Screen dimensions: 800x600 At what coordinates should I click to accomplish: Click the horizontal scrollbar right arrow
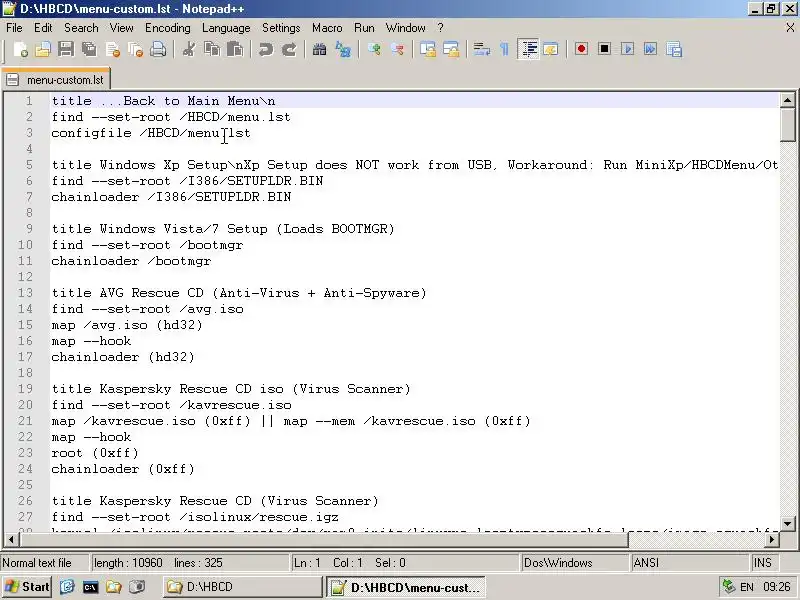[x=772, y=539]
